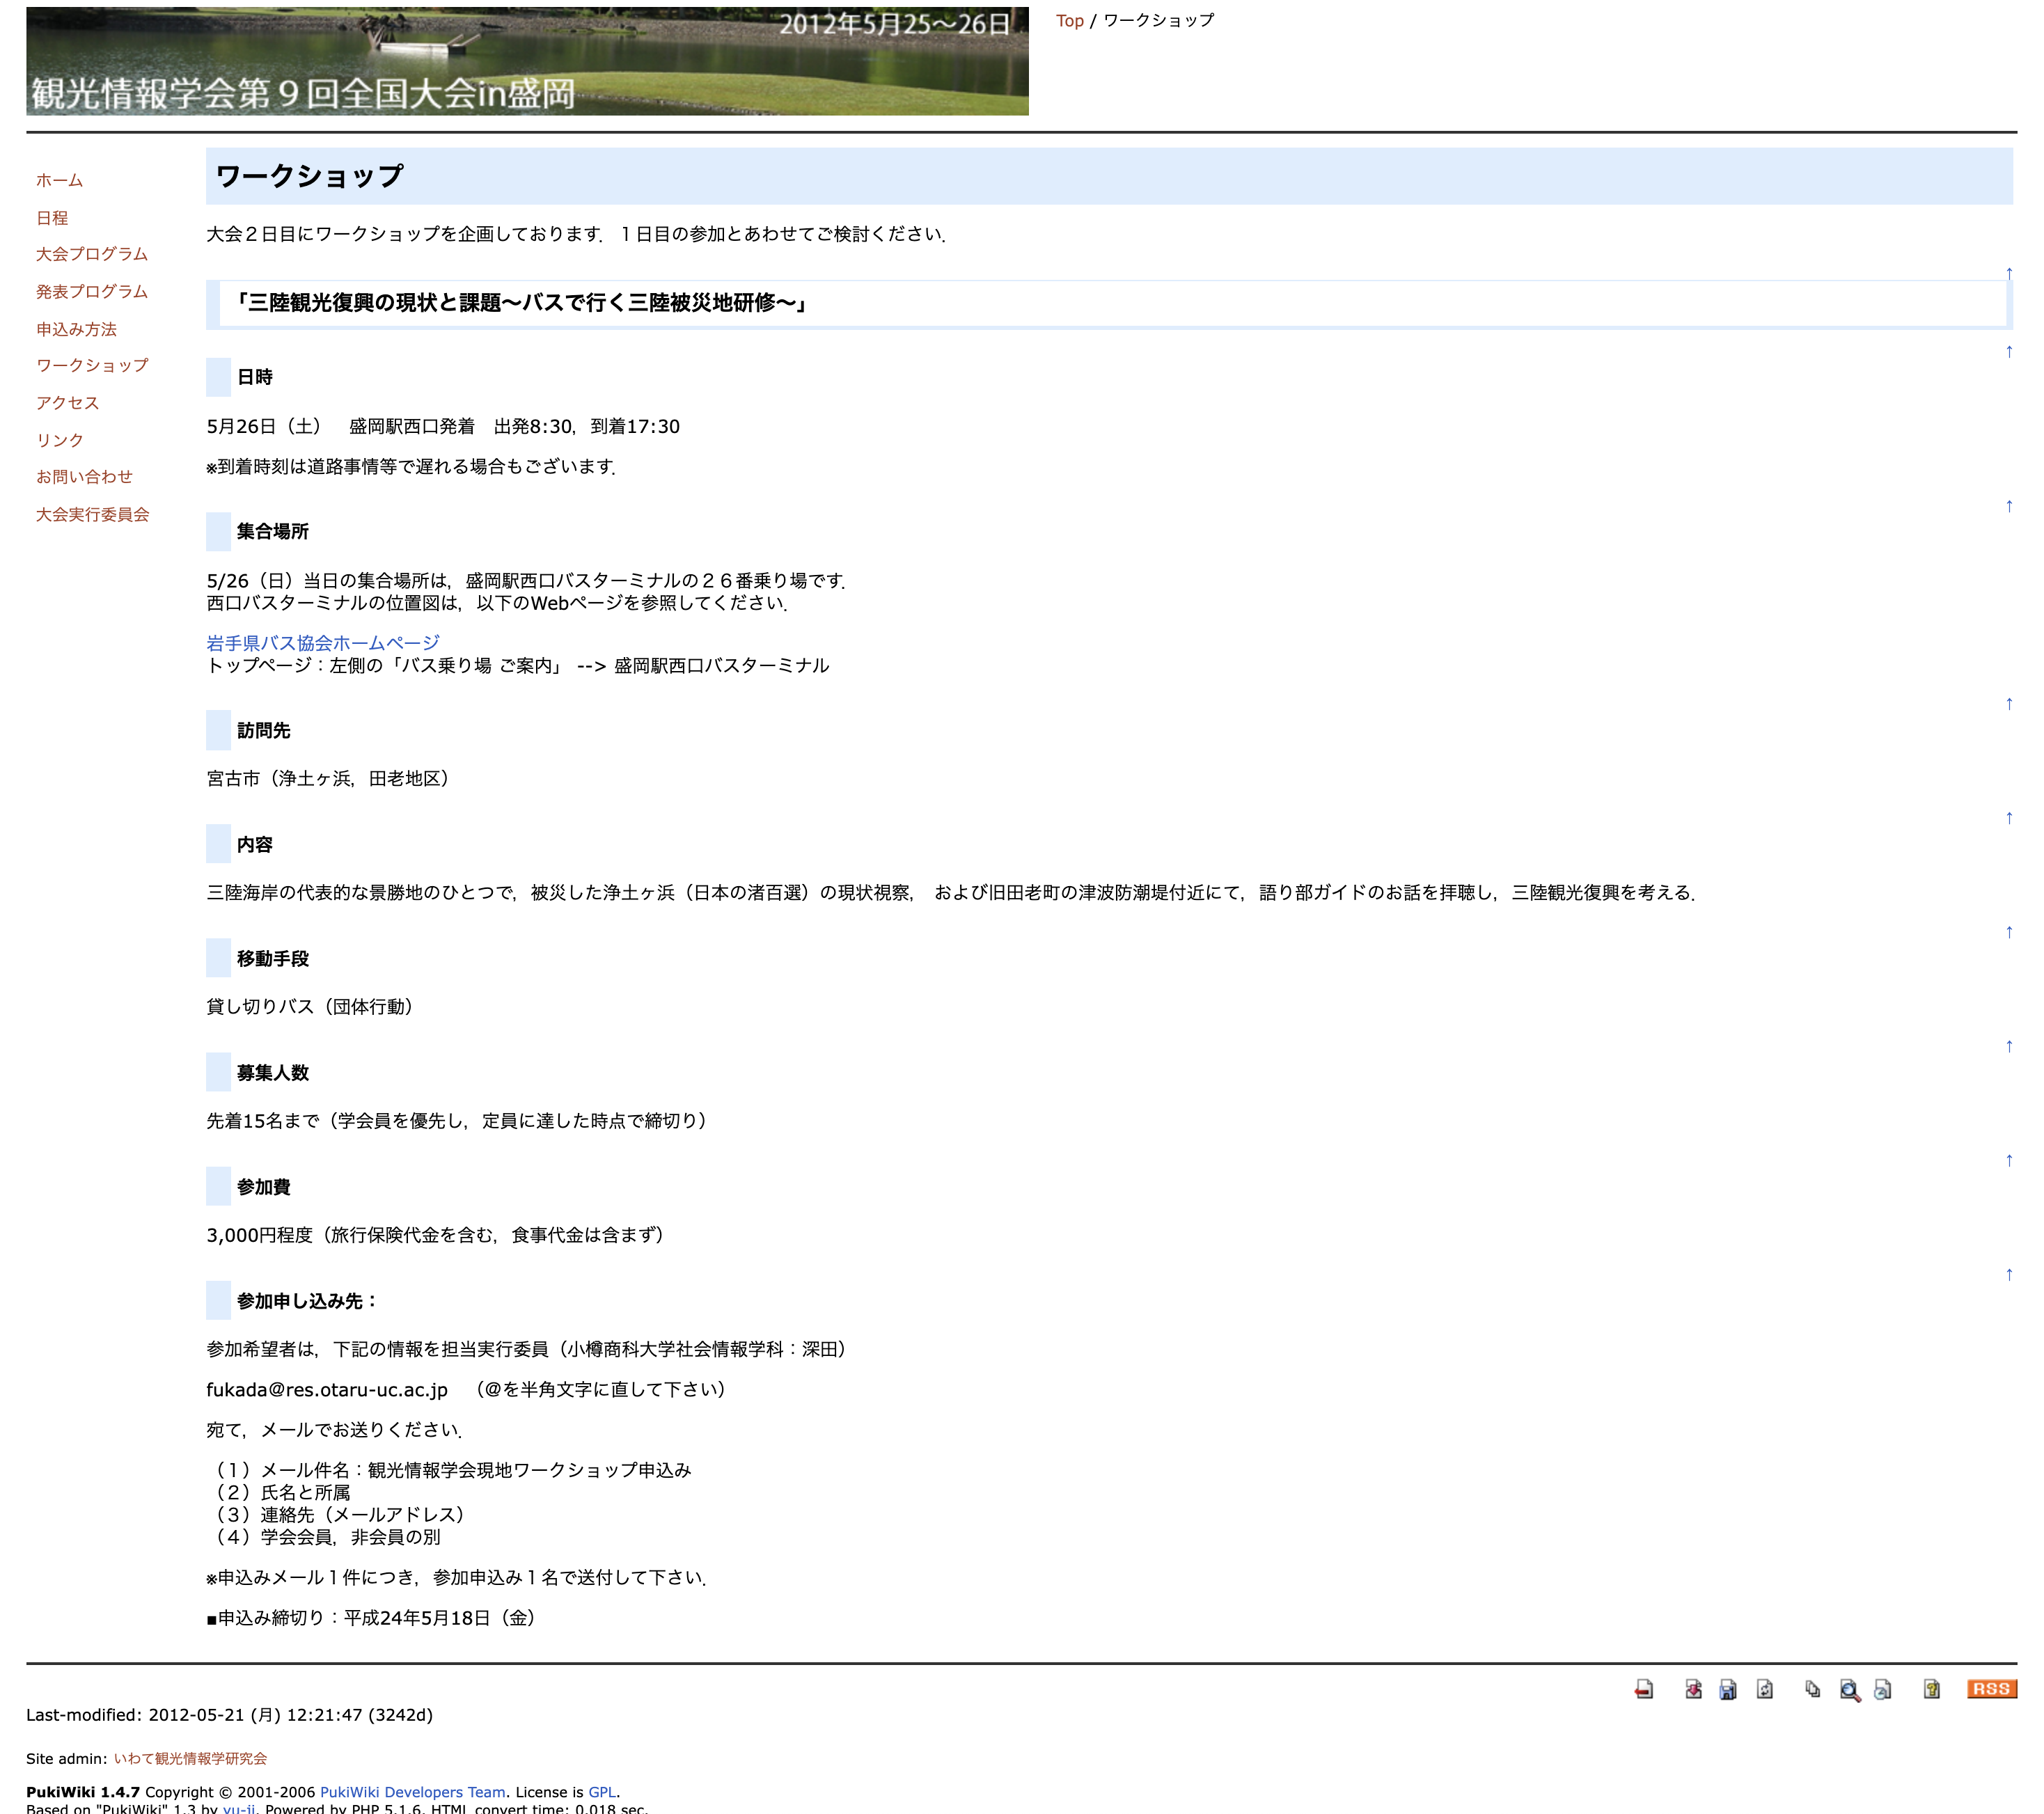The height and width of the screenshot is (1814, 2044).
Task: Open the いわて観光情報学研究会 site admin link
Action: pos(190,1758)
